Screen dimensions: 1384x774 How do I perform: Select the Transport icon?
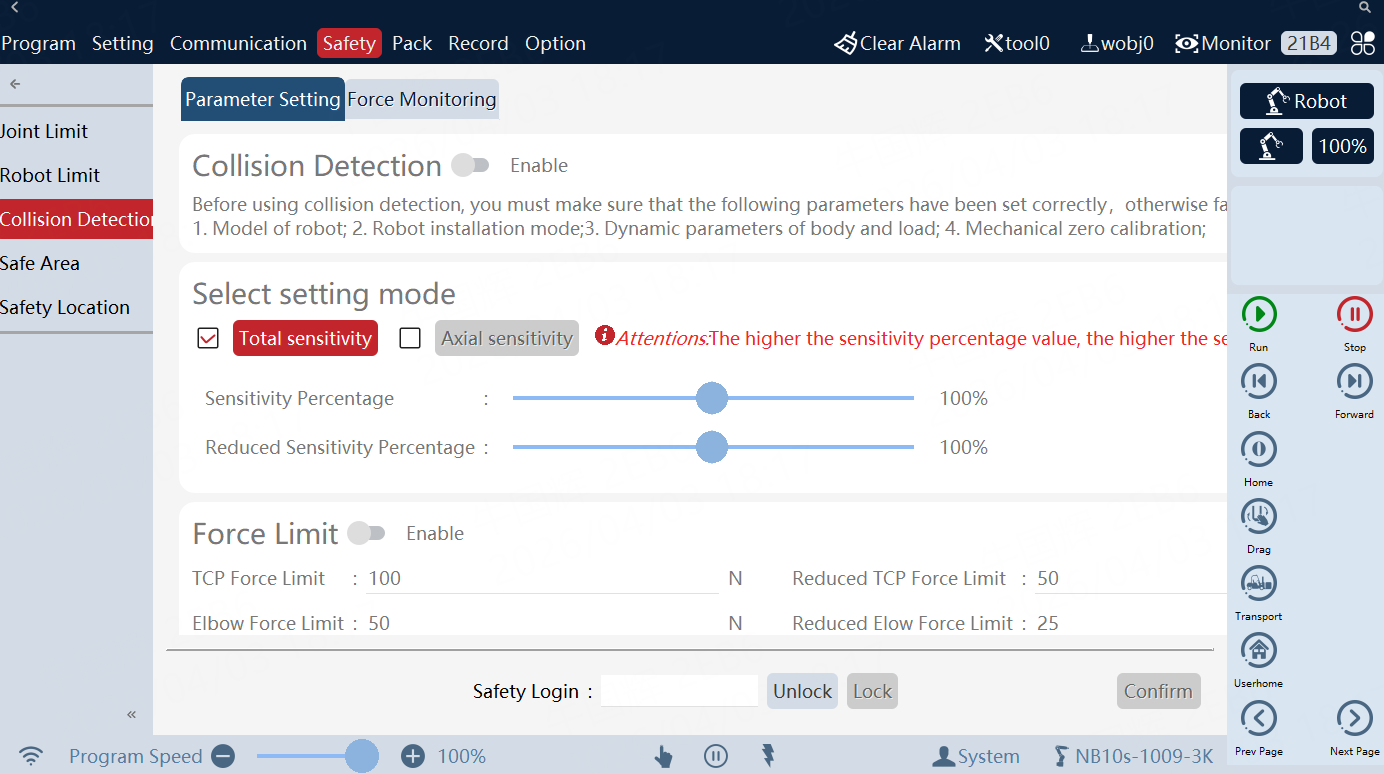[x=1258, y=583]
